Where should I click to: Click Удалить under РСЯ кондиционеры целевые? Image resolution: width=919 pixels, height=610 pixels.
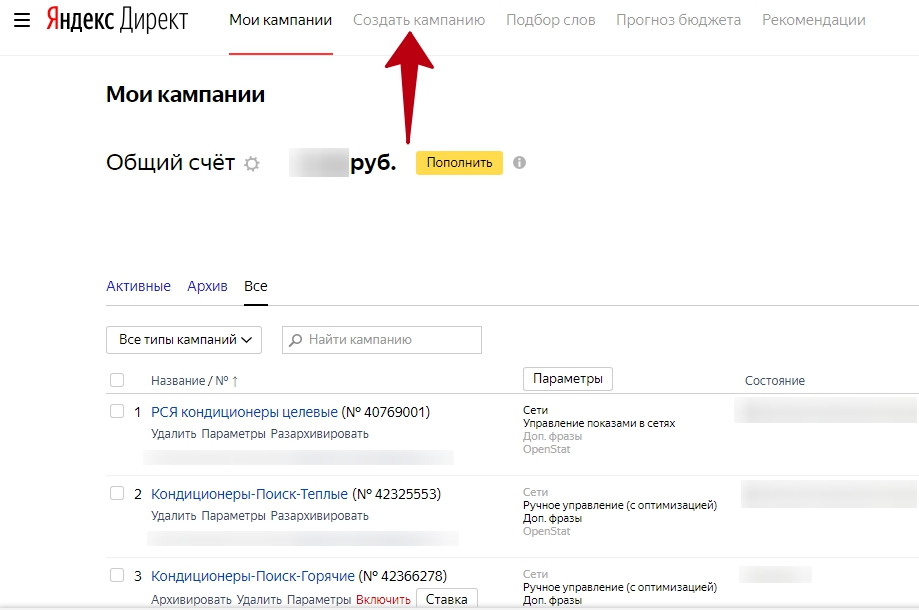(x=173, y=434)
